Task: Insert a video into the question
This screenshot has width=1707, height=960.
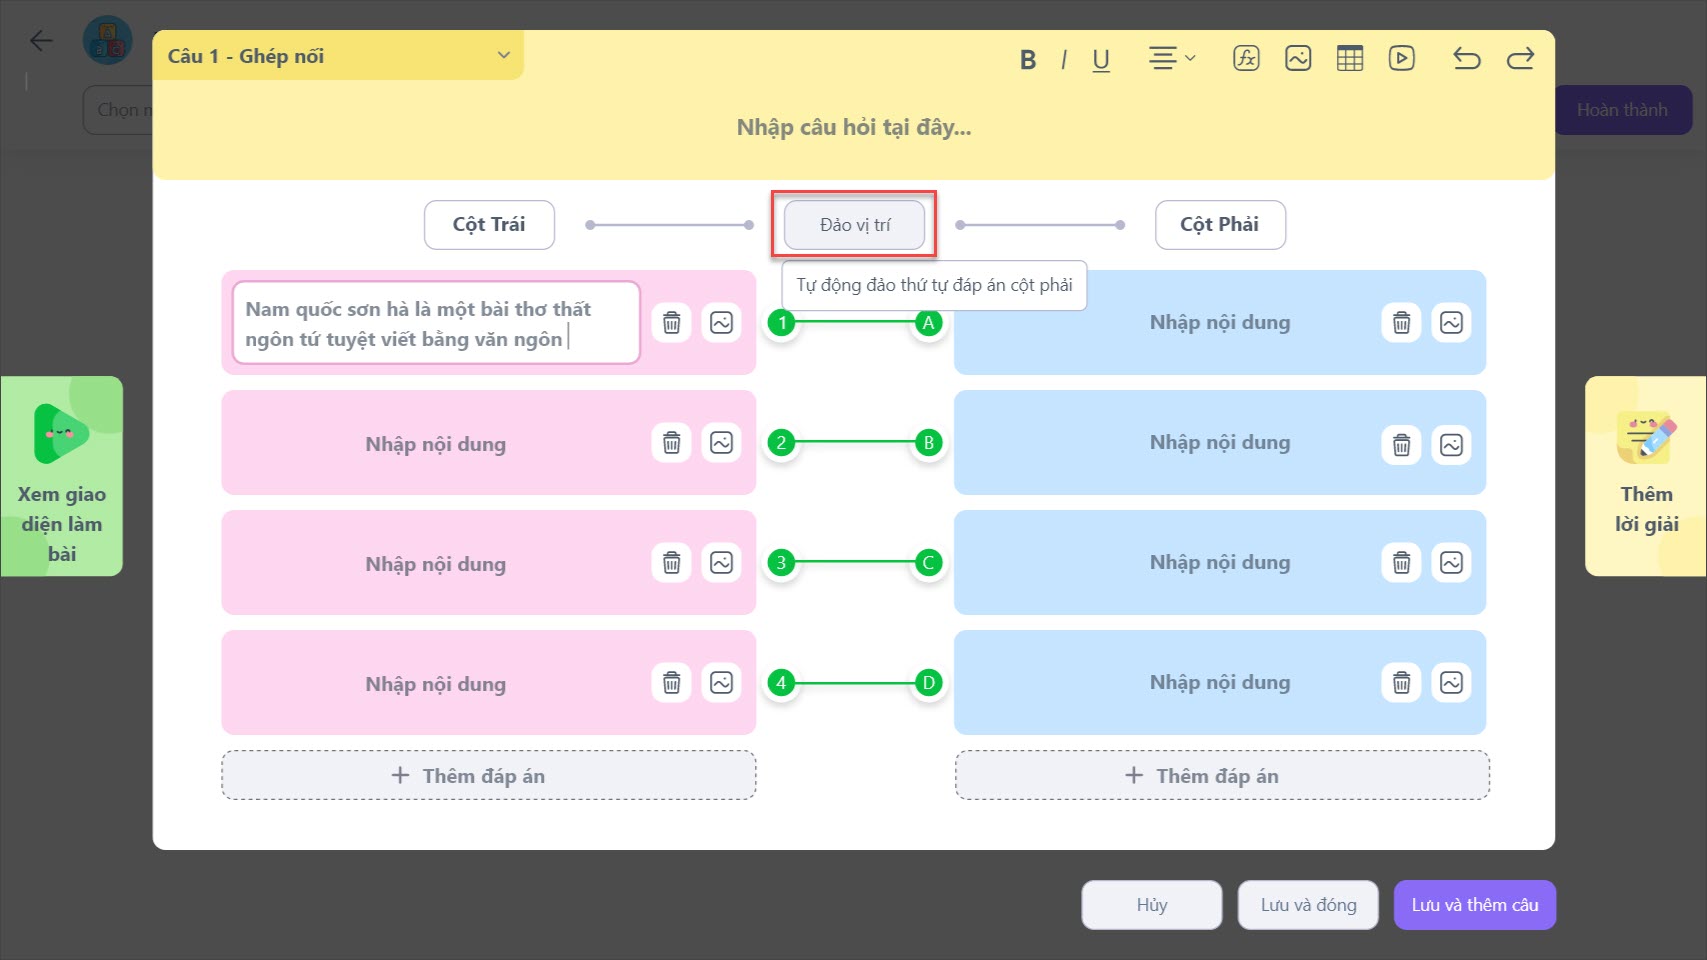Action: (x=1402, y=58)
